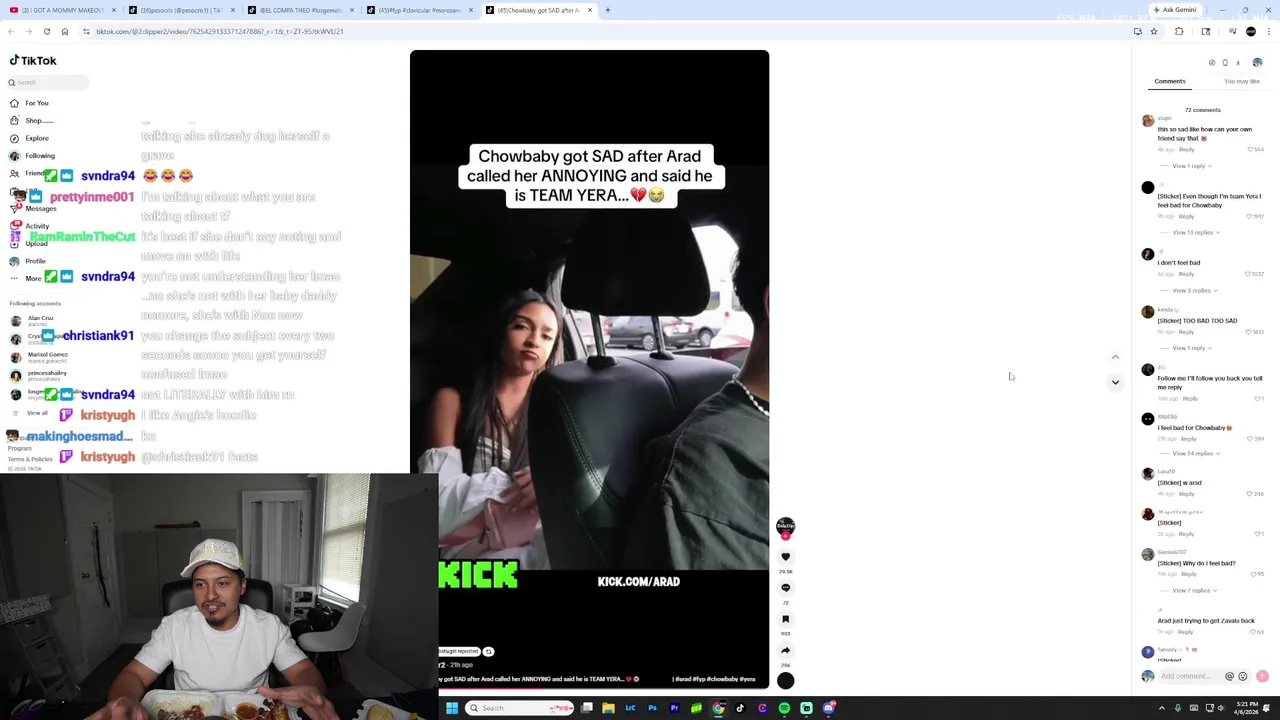Expand 'View 13 replies' thread
This screenshot has width=1280, height=720.
(1195, 232)
